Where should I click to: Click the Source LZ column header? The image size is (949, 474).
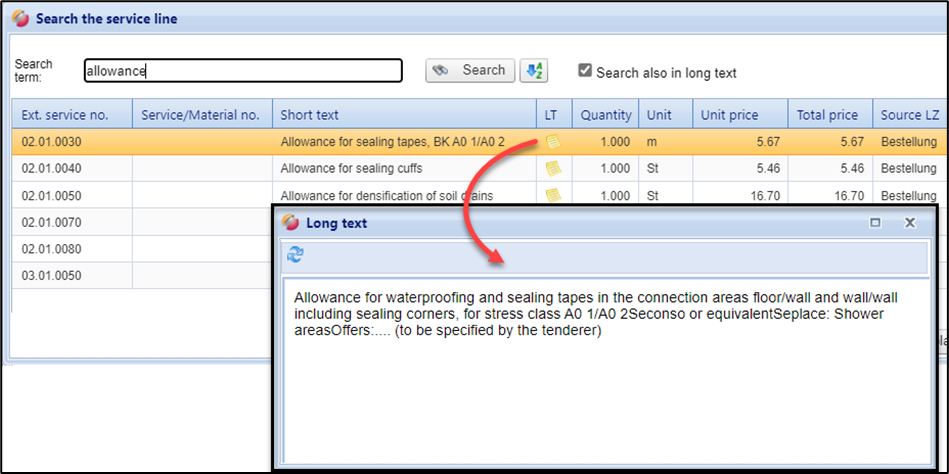[908, 115]
